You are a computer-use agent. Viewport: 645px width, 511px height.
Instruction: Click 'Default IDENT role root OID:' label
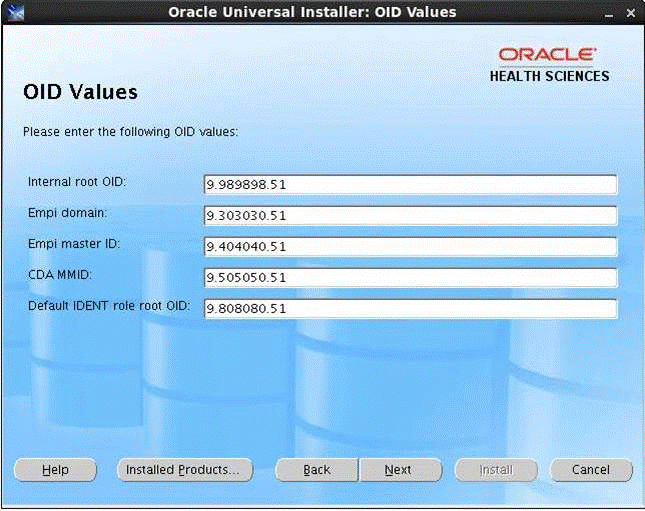[109, 306]
